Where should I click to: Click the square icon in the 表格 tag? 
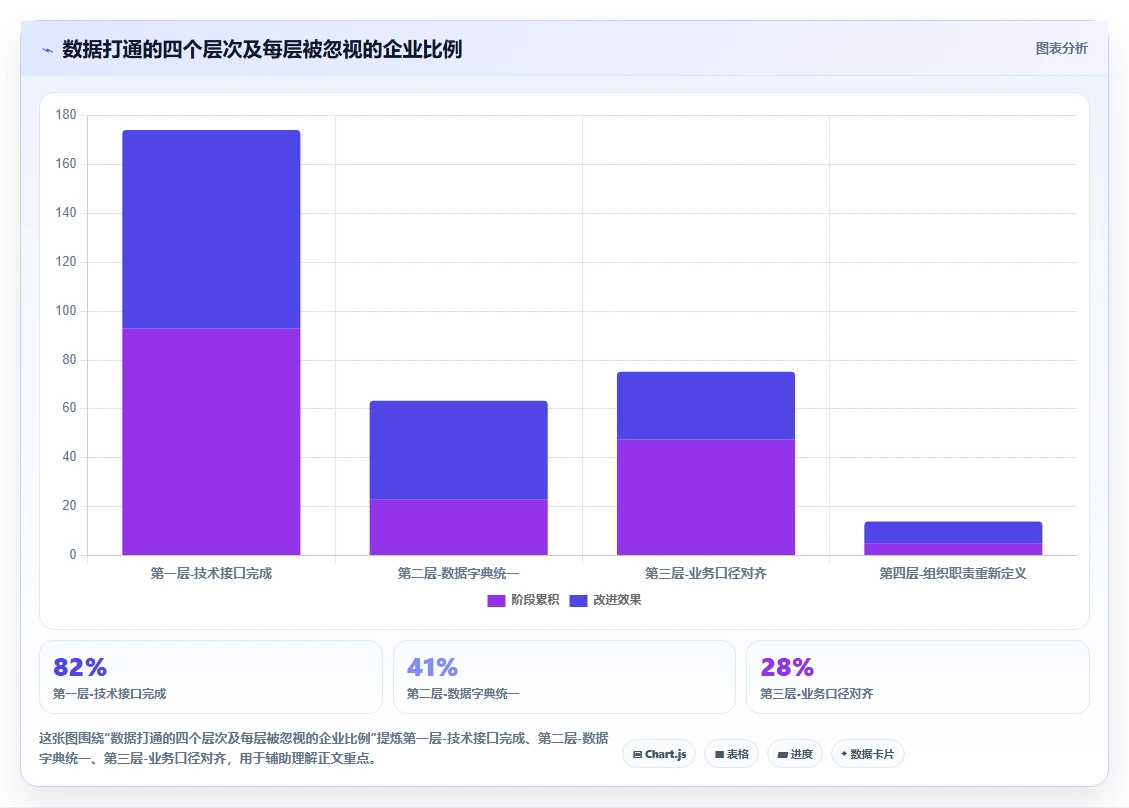tap(719, 755)
